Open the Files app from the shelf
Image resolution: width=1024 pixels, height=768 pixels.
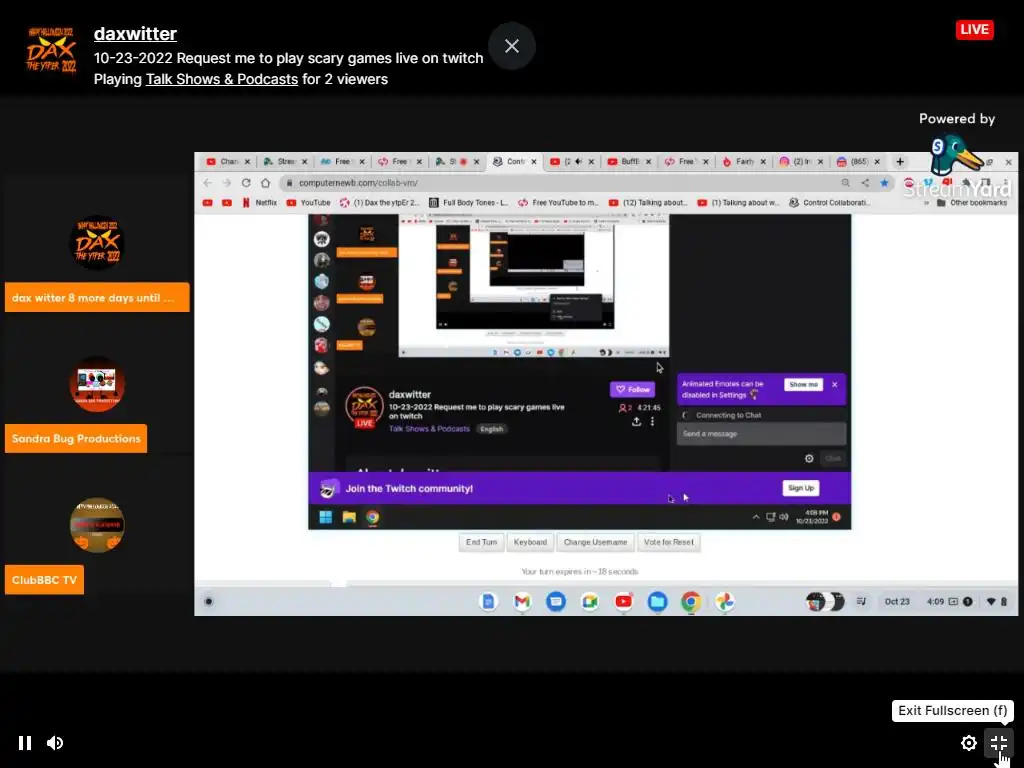pyautogui.click(x=658, y=601)
